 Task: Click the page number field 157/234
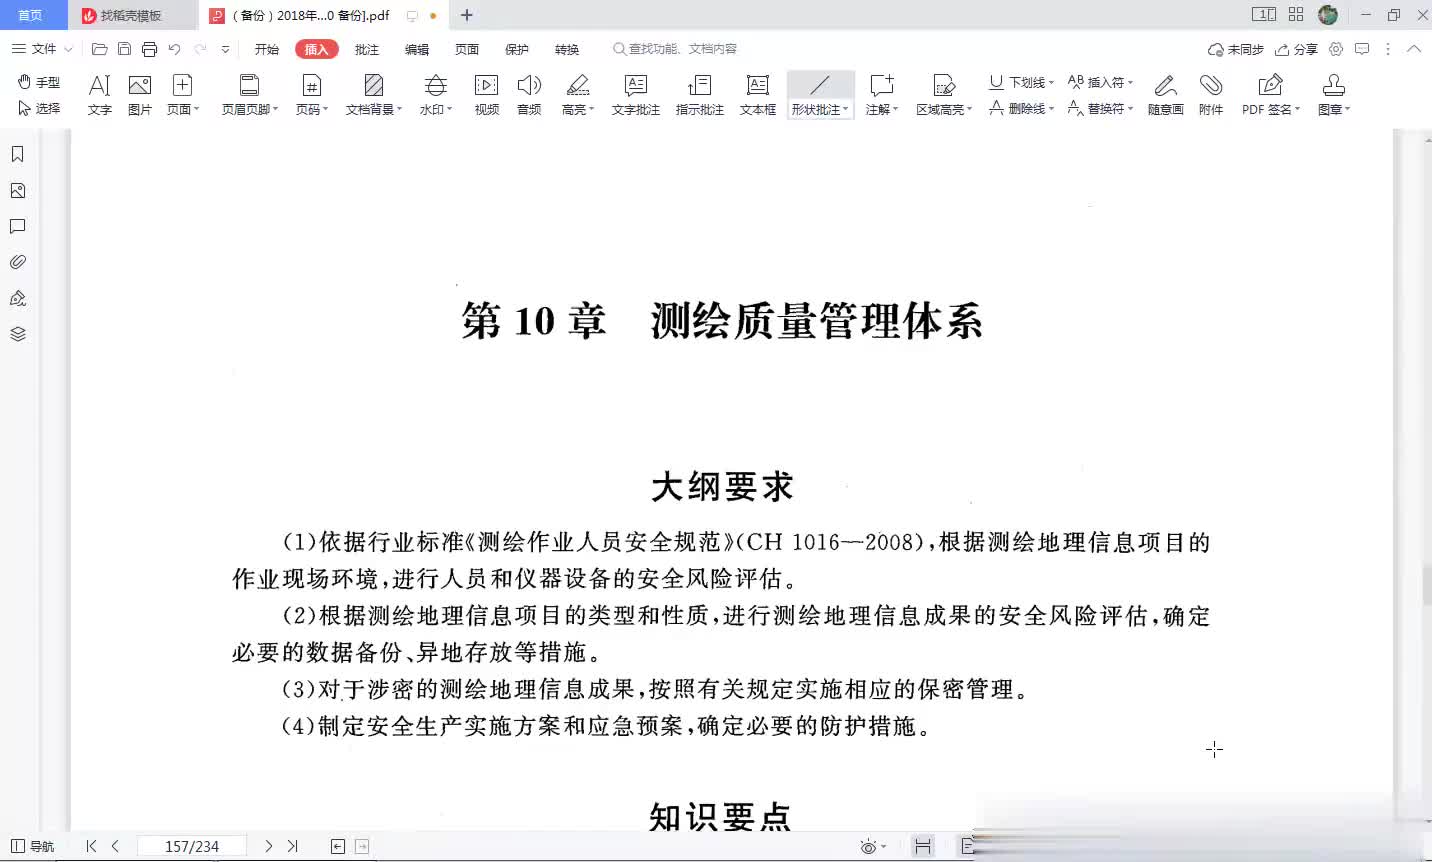(x=192, y=846)
